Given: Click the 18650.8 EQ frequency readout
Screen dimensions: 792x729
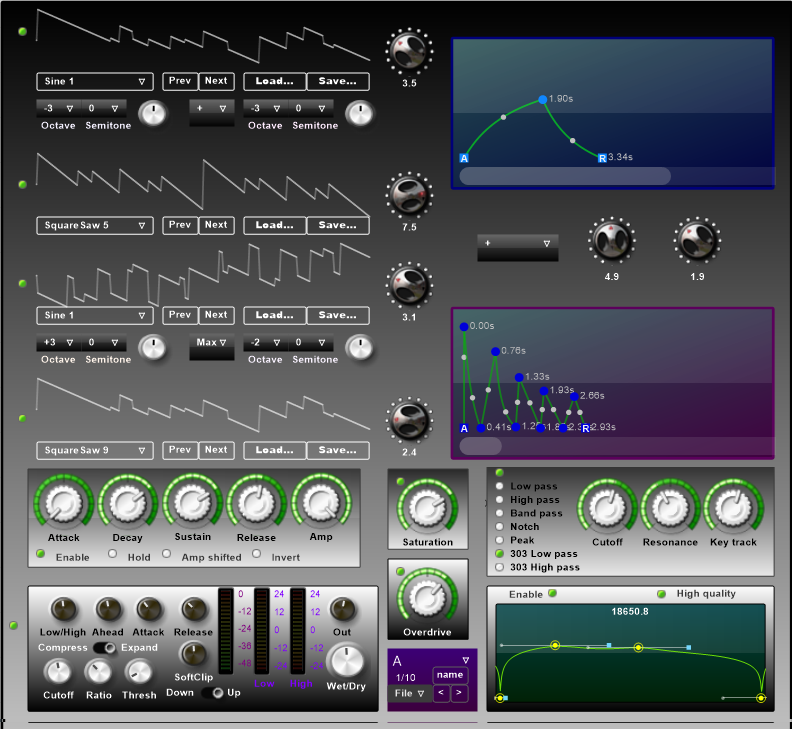Looking at the screenshot, I should pos(630,612).
